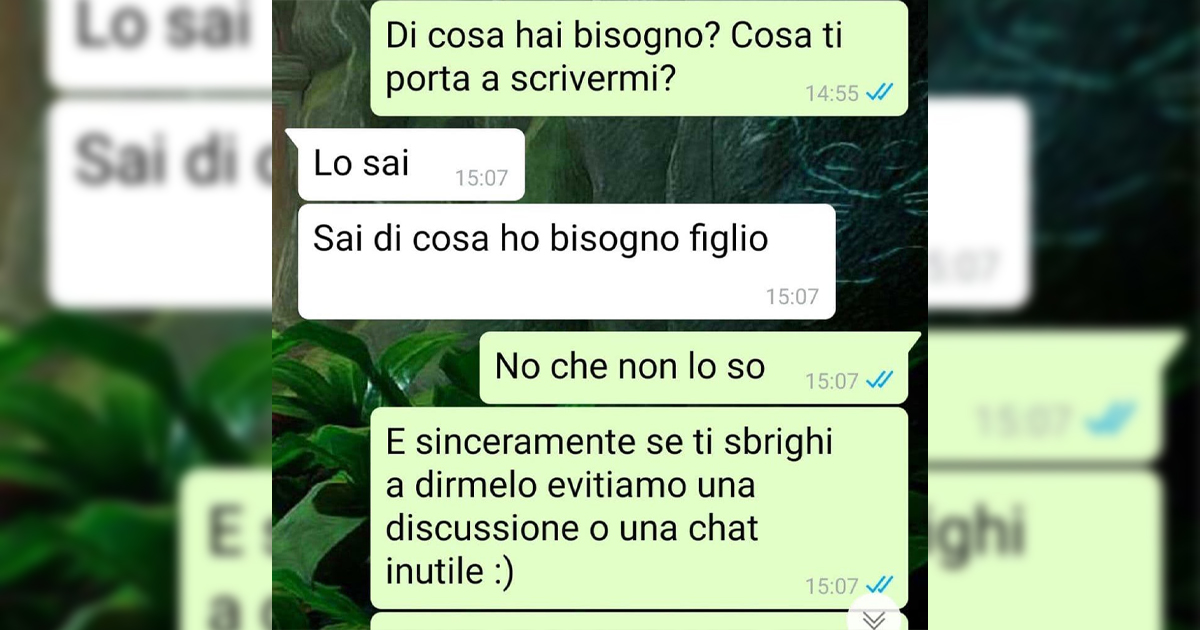
Task: Click the 15:07 timestamp under 'bisogno figlio'
Action: click(x=792, y=296)
